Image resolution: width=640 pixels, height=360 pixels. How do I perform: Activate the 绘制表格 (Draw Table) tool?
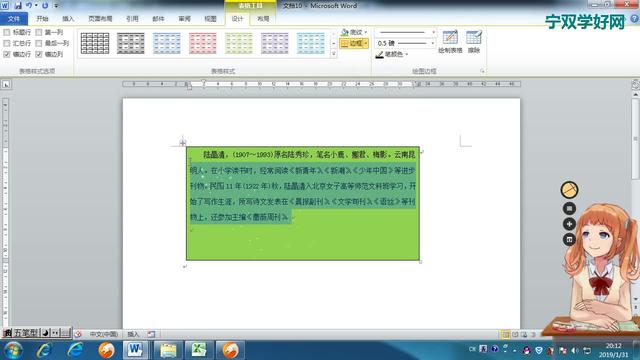[450, 42]
